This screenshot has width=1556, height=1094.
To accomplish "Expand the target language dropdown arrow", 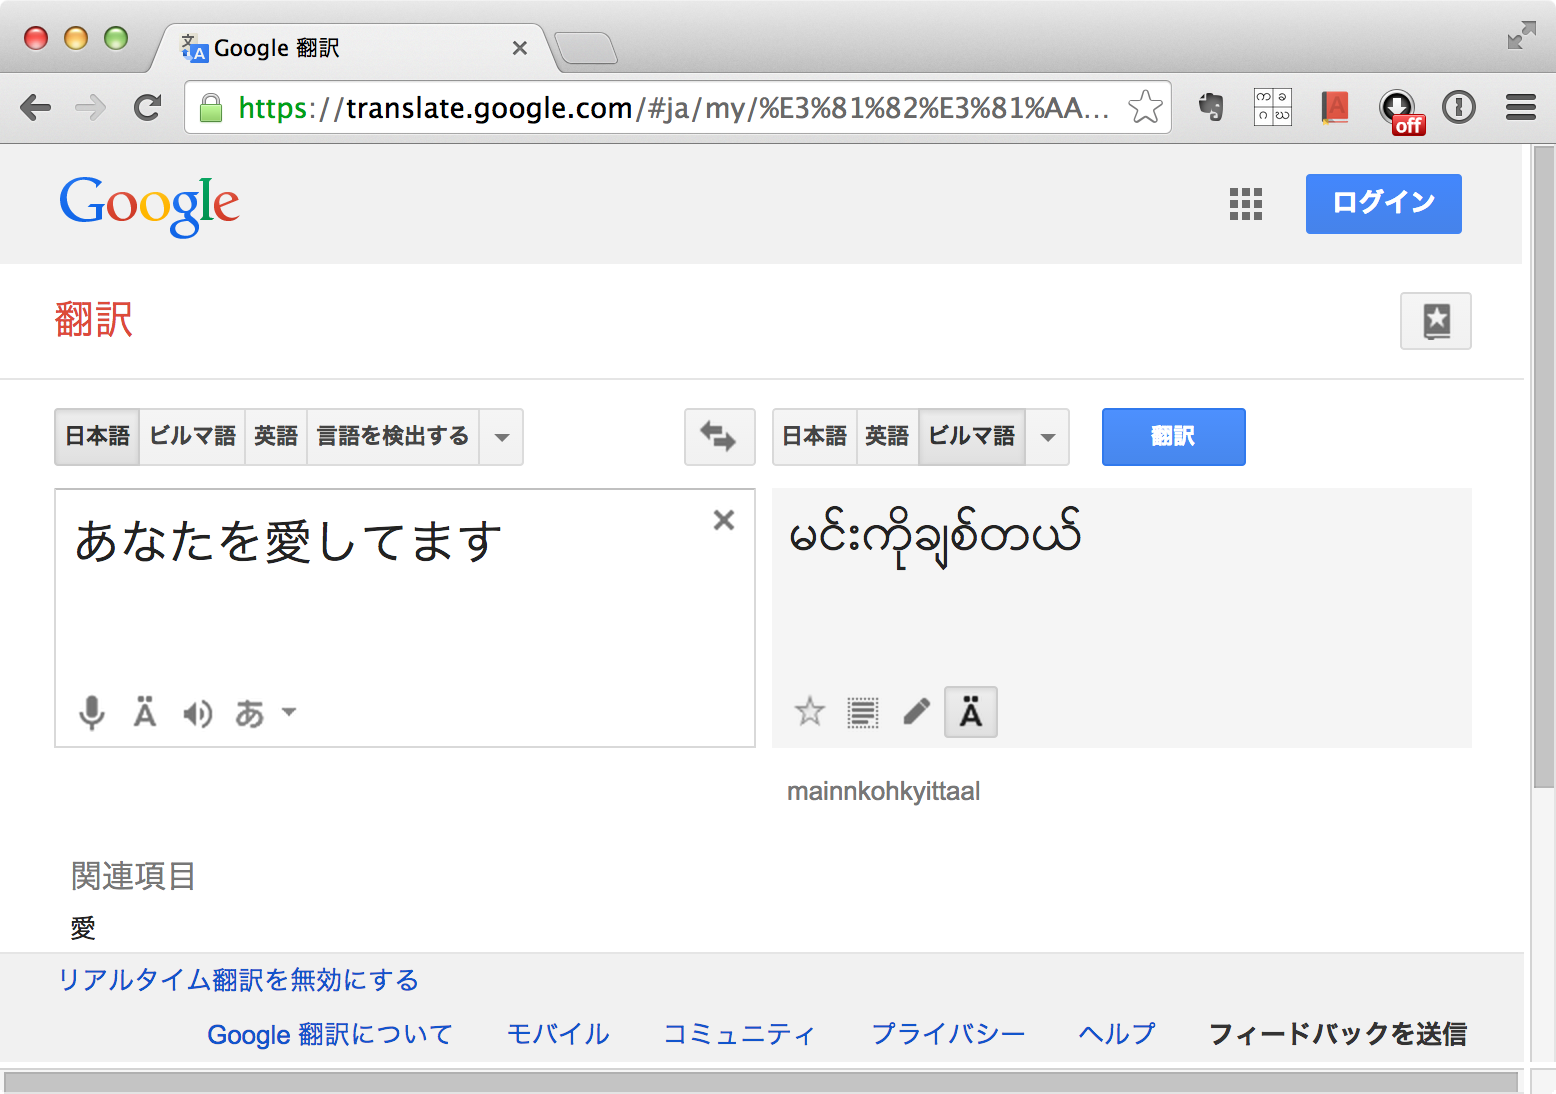I will pyautogui.click(x=1048, y=437).
